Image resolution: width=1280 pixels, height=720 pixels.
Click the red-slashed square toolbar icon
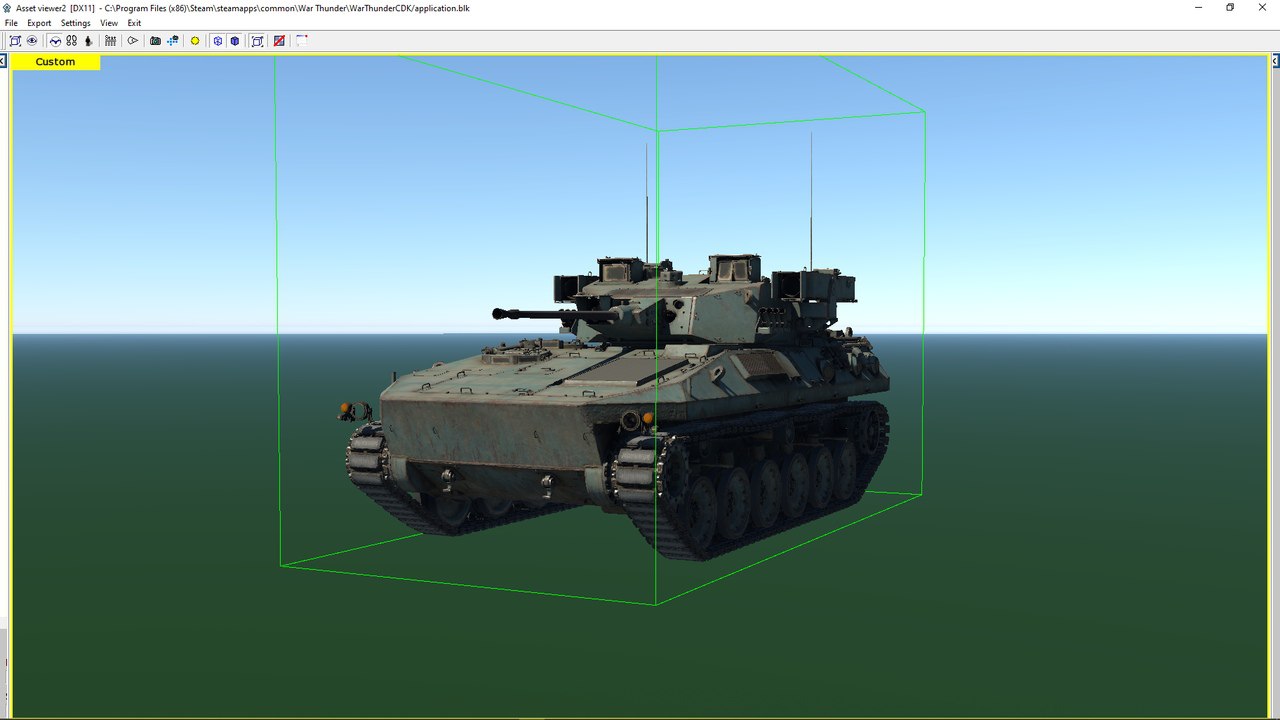(x=279, y=41)
